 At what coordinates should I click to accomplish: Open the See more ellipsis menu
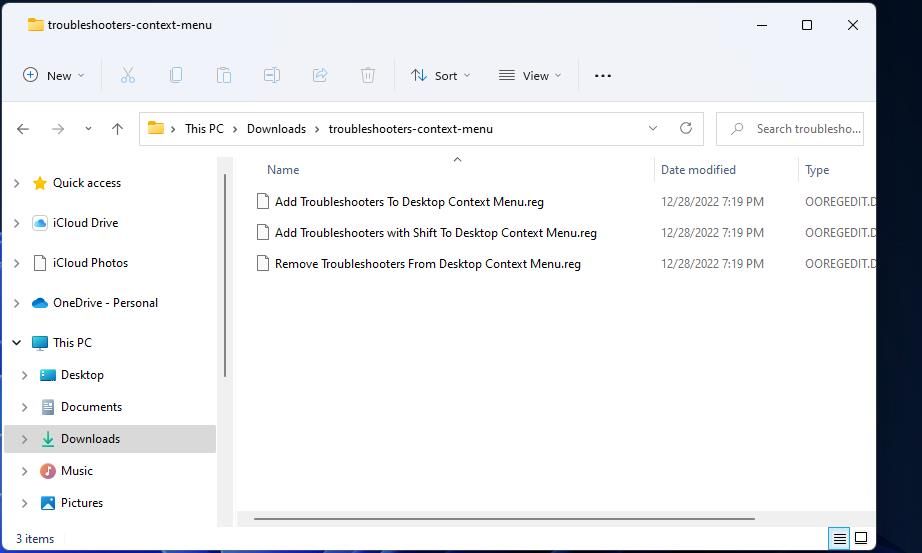[x=603, y=76]
